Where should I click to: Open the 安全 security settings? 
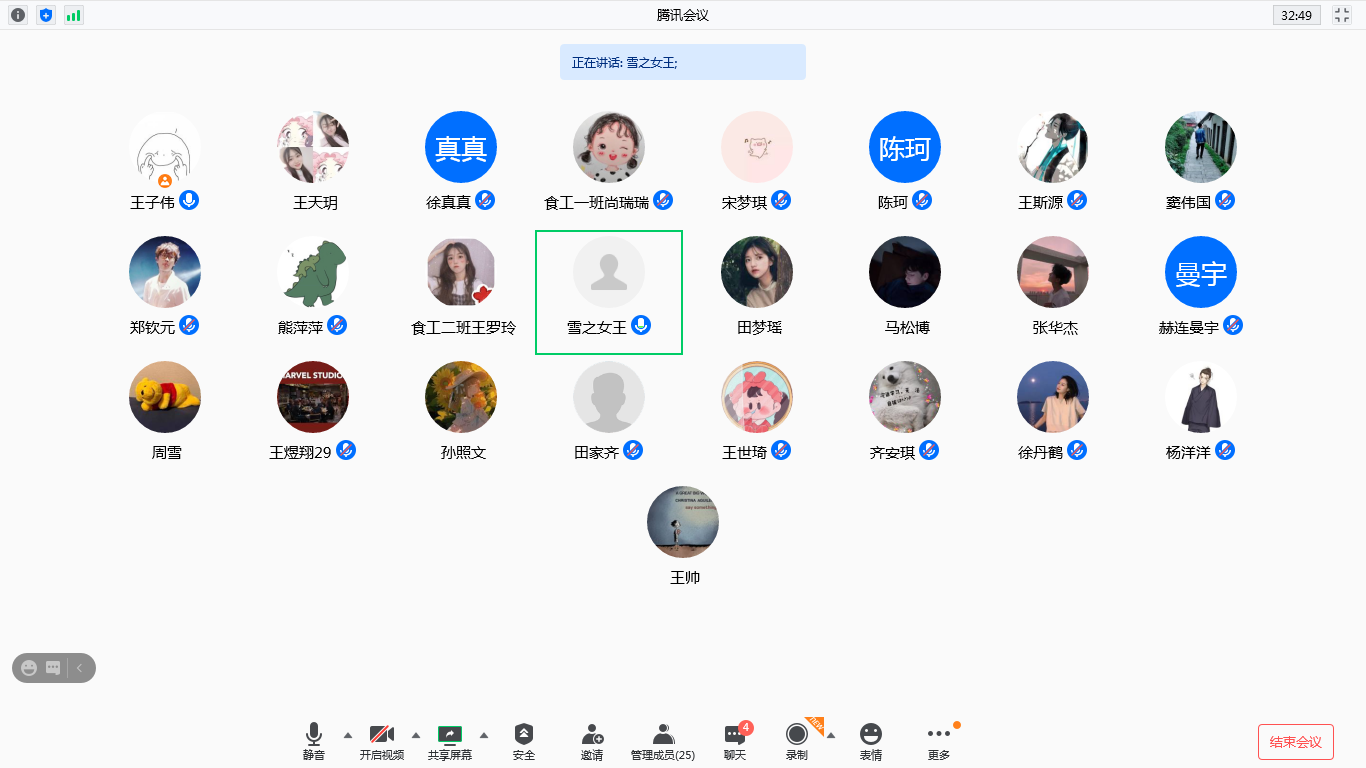(x=524, y=741)
